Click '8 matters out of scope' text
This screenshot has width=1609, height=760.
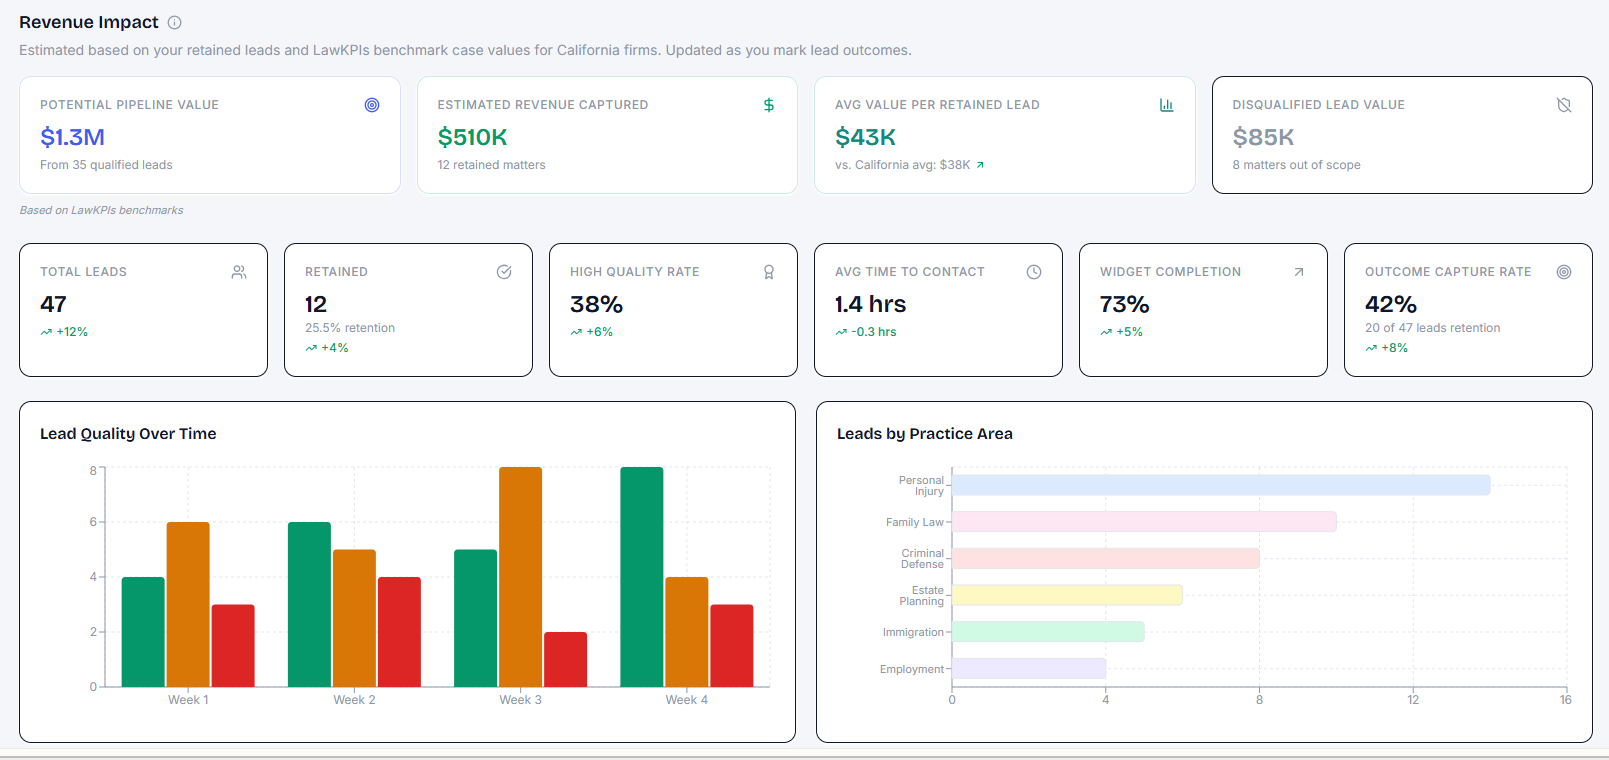click(x=1296, y=165)
